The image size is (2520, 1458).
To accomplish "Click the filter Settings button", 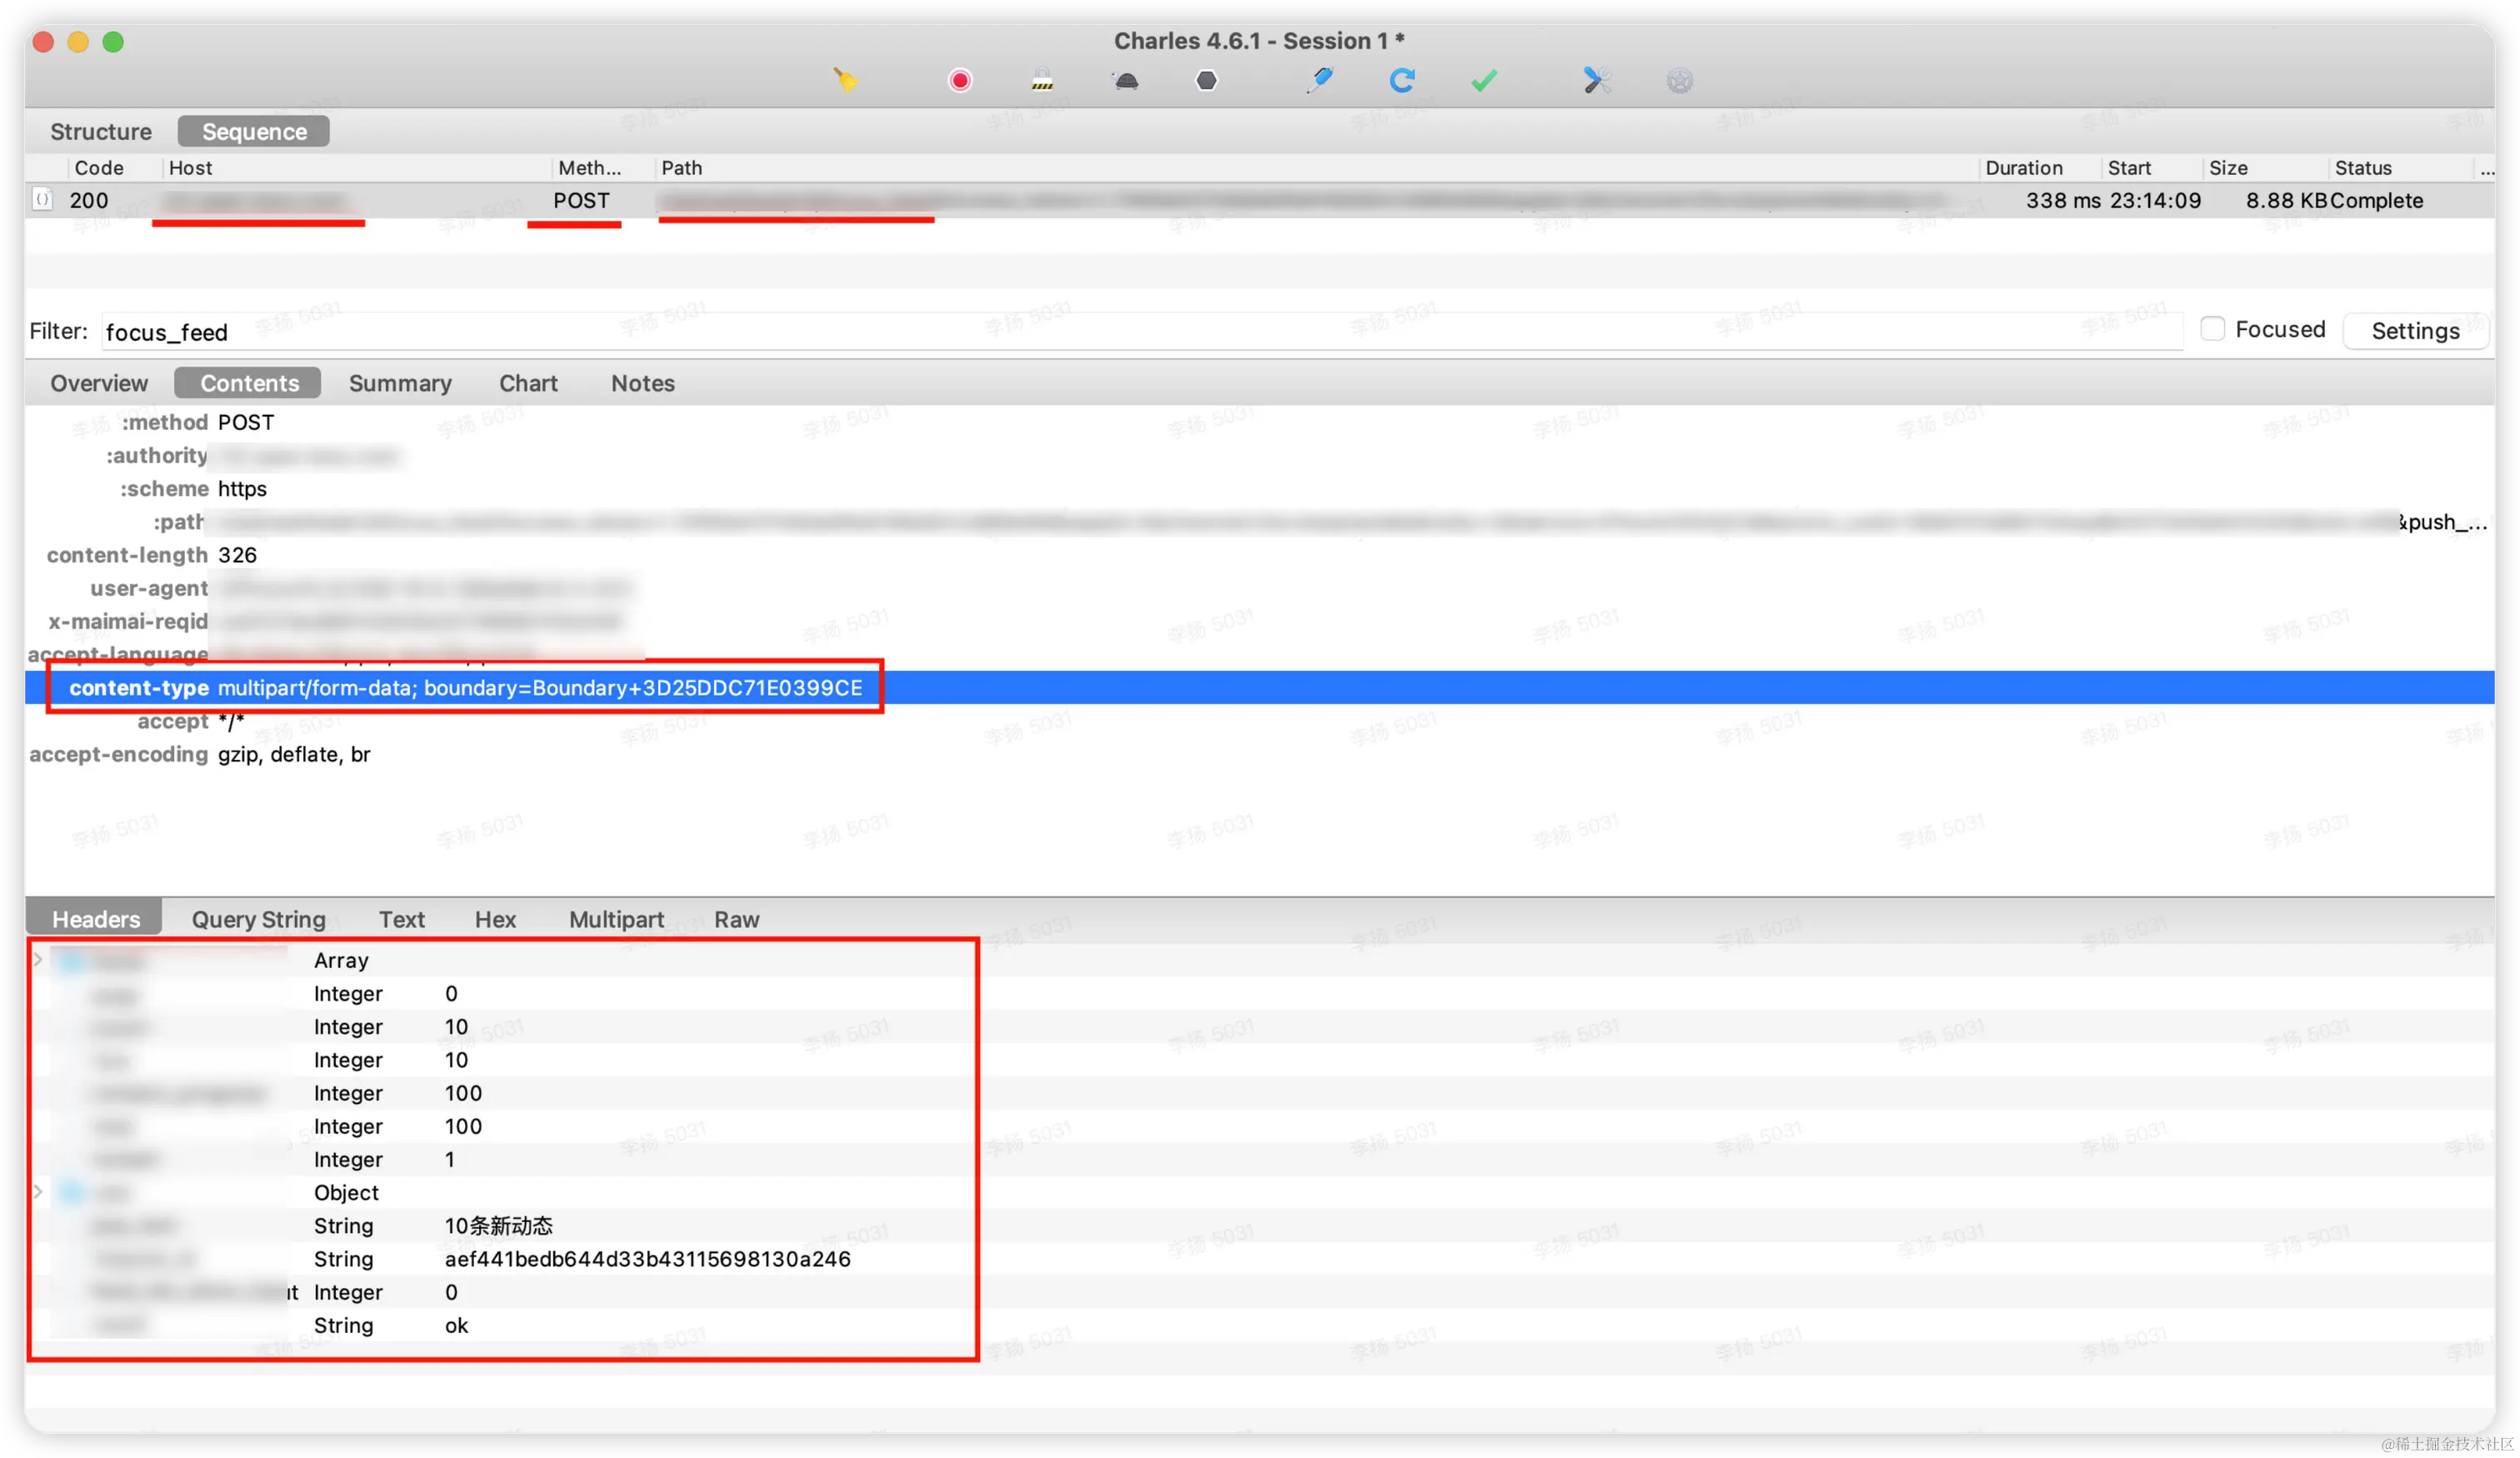I will coord(2415,331).
